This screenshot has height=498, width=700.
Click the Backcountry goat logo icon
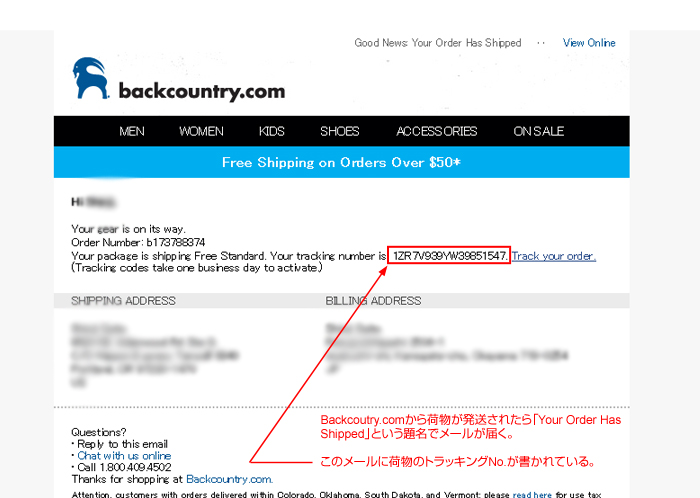pos(91,78)
